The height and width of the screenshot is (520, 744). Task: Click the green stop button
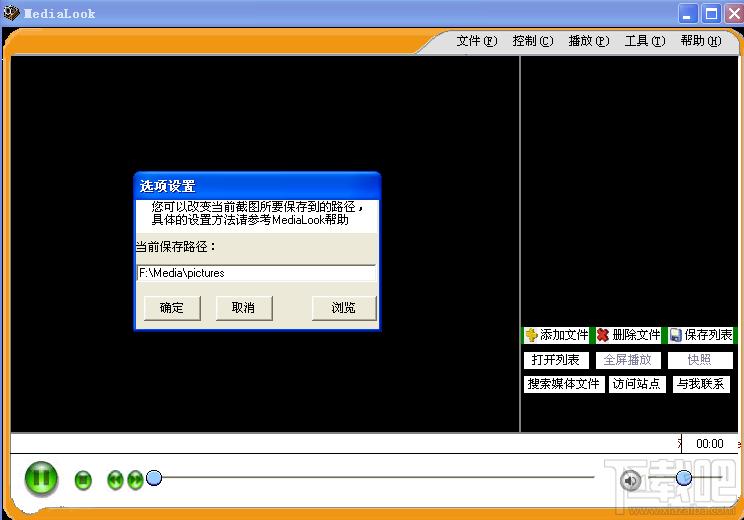click(x=83, y=480)
